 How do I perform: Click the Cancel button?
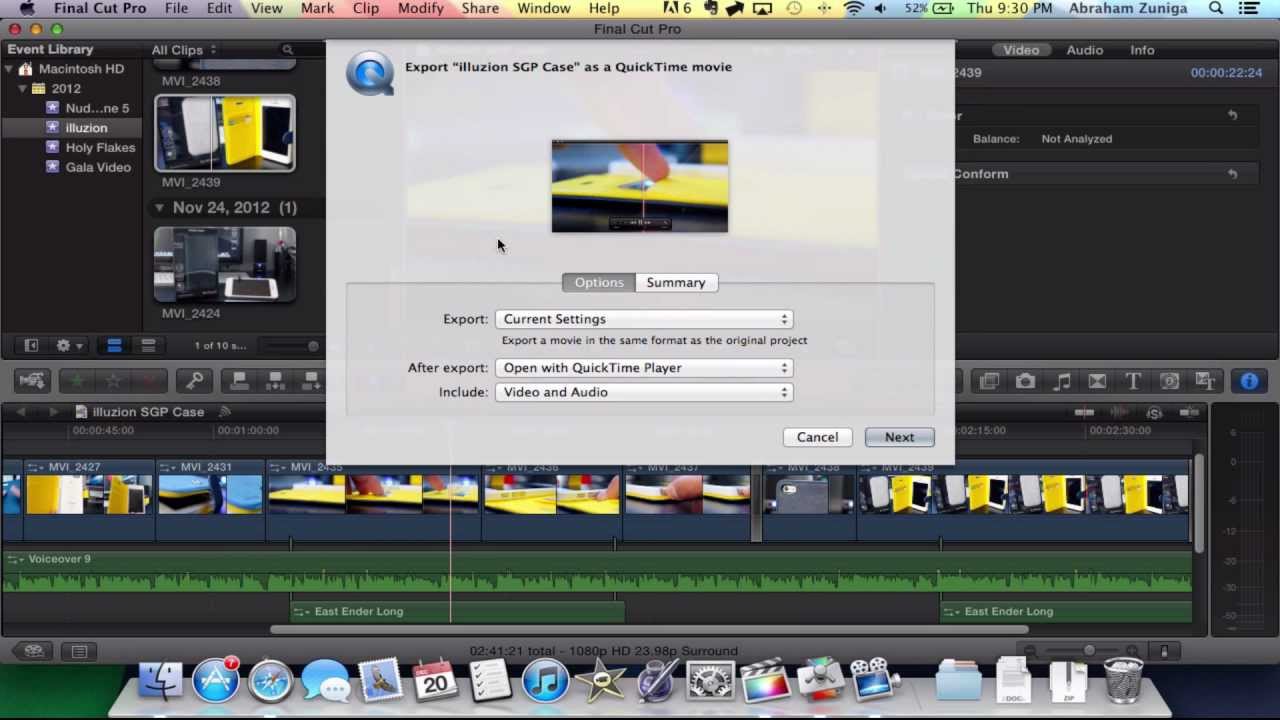[x=817, y=437]
